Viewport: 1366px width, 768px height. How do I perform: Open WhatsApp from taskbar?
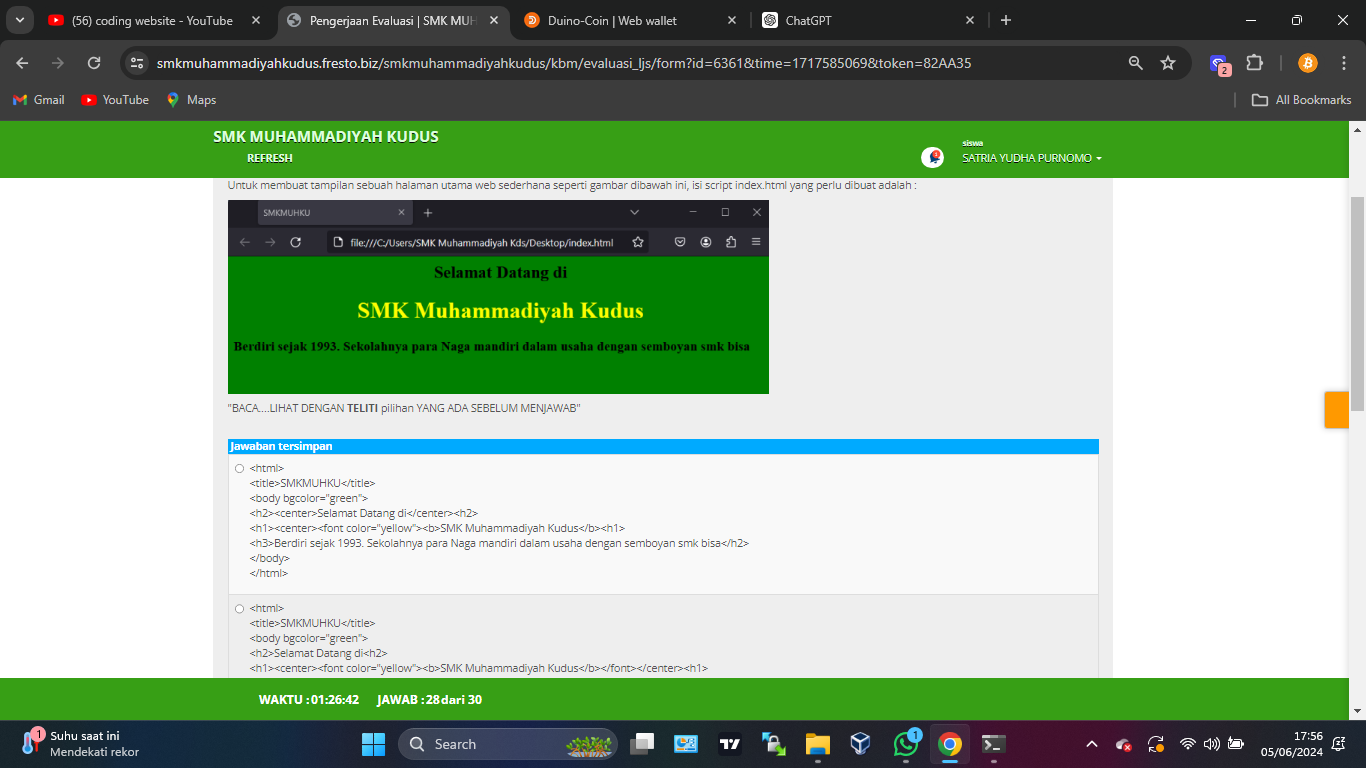coord(906,744)
